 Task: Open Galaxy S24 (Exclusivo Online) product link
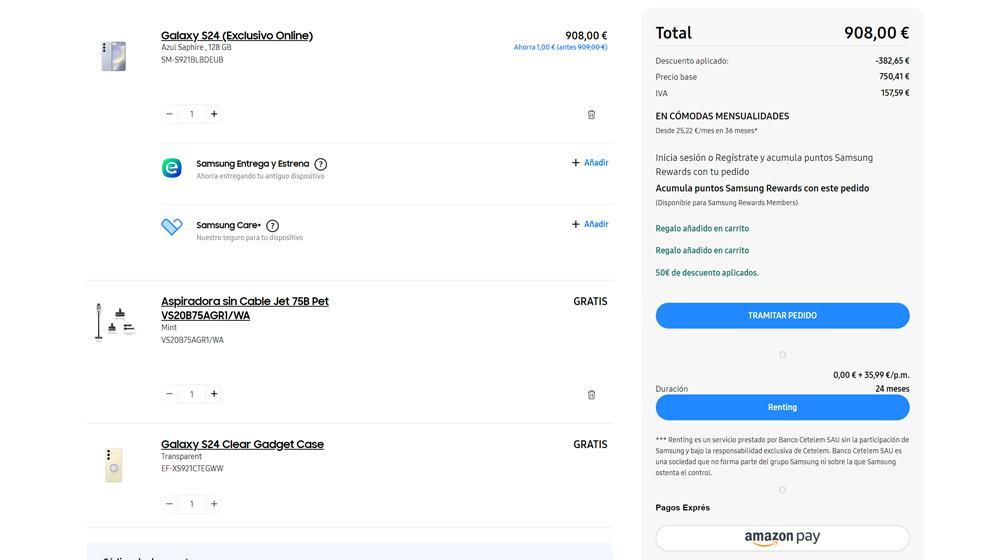237,36
